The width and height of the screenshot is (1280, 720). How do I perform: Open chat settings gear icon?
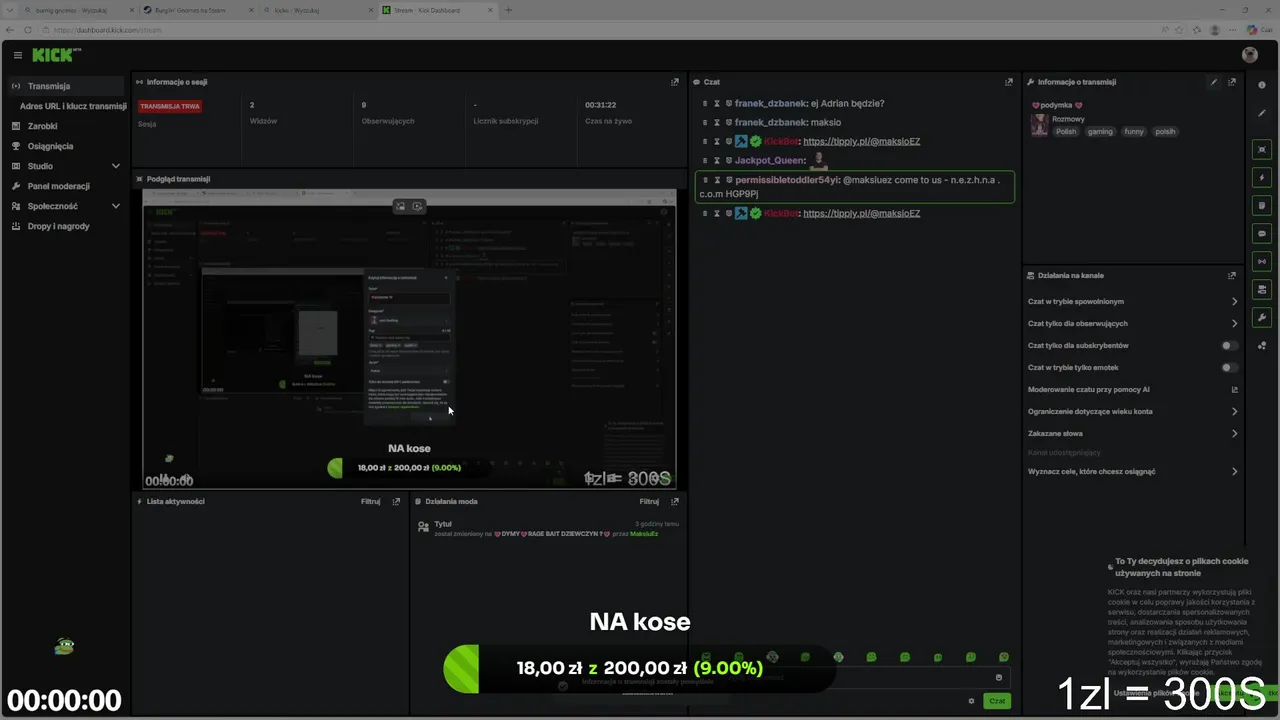click(x=971, y=701)
